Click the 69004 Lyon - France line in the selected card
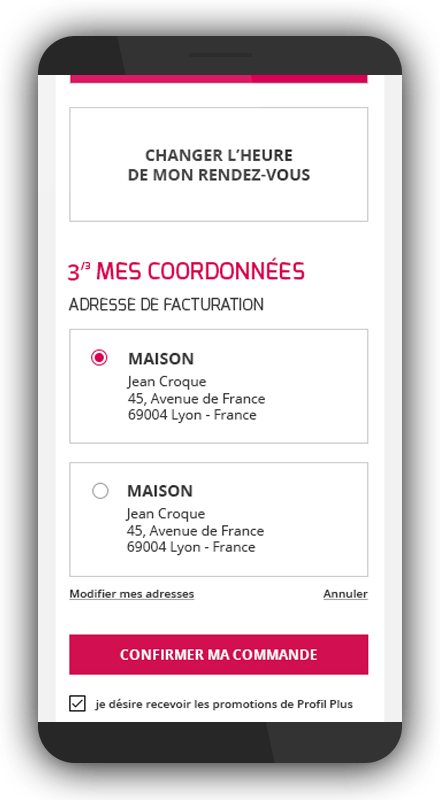The height and width of the screenshot is (800, 440). pos(192,415)
